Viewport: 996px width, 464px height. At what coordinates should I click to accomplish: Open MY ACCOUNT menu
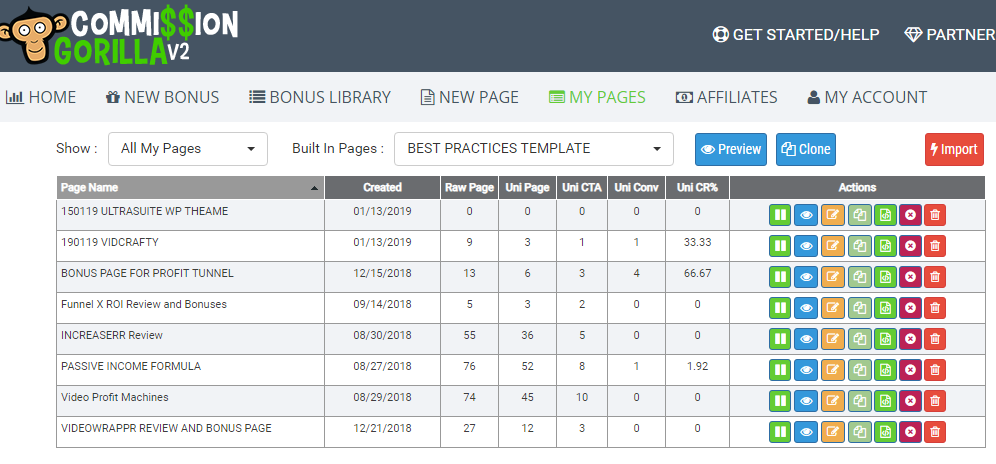pyautogui.click(x=867, y=97)
